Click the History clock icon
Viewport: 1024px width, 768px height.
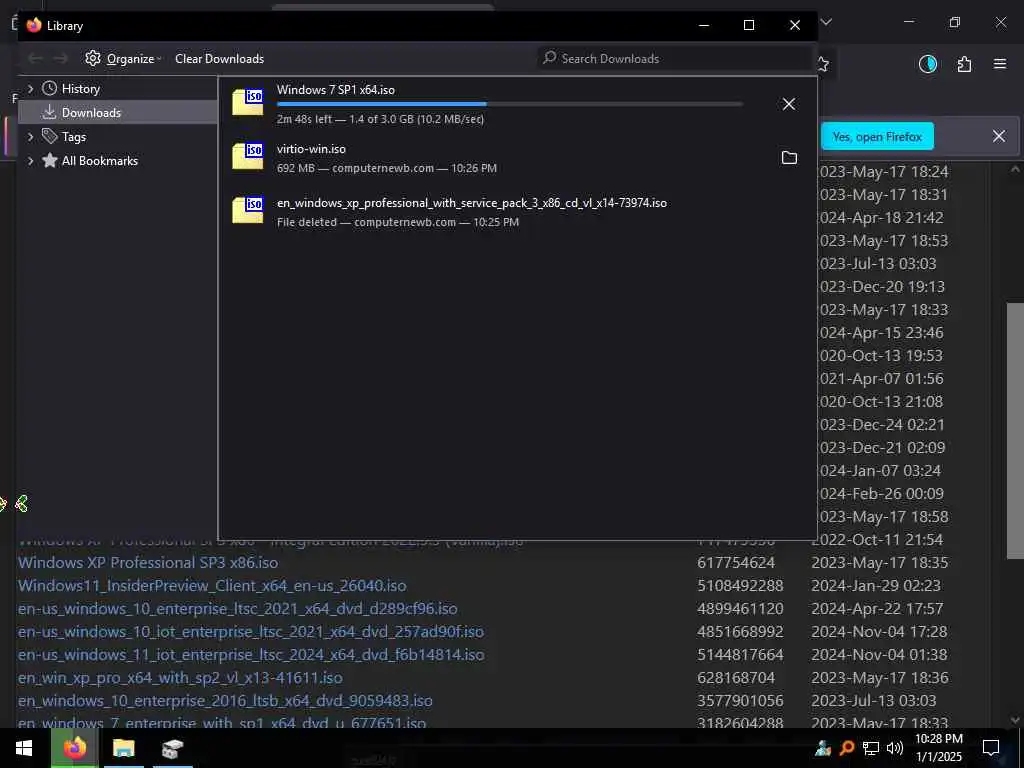coord(50,88)
